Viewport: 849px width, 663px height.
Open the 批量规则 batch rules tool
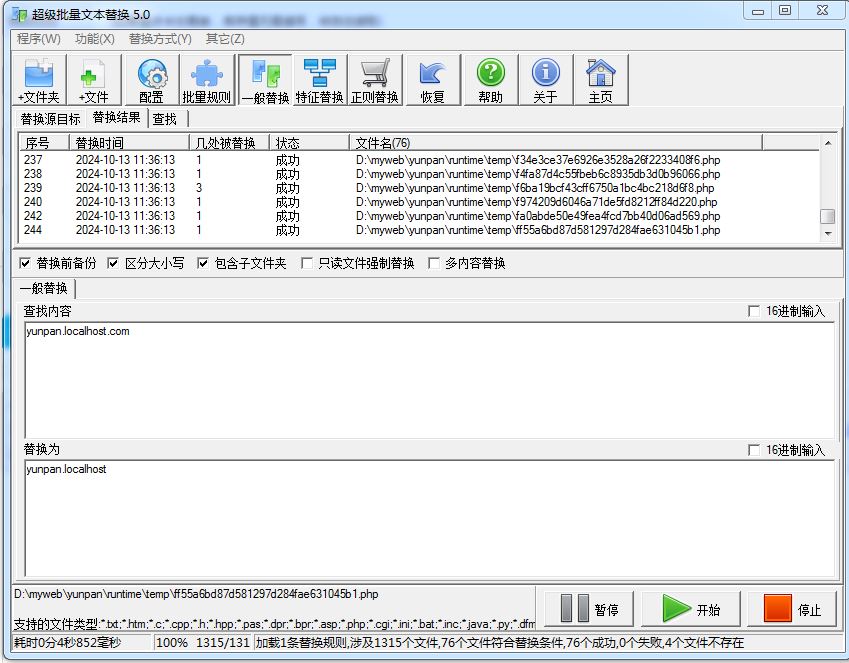tap(207, 80)
